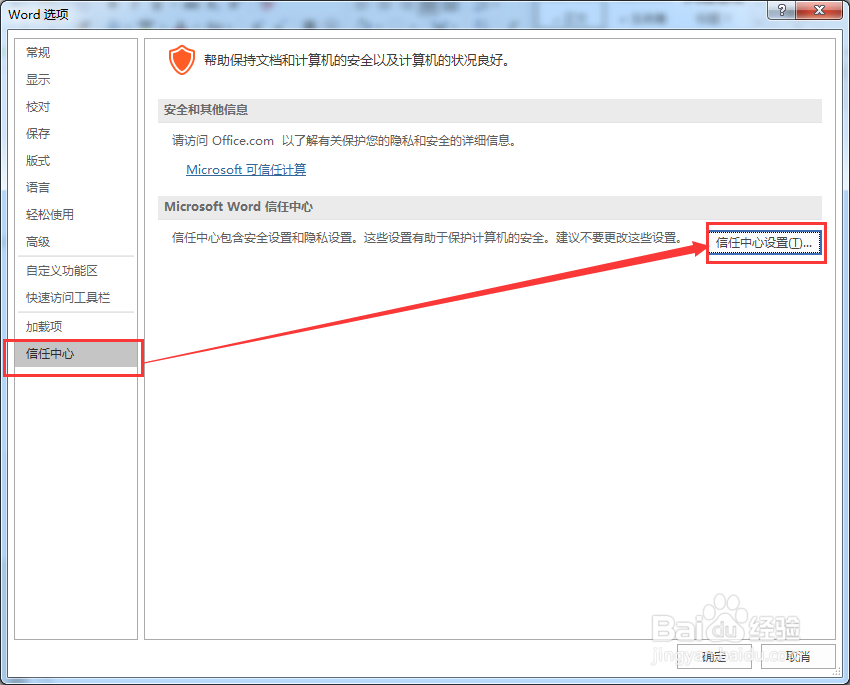The image size is (850, 685).
Task: Click the 帮助保持文档和计算机的安全 heading text
Action: 357,60
